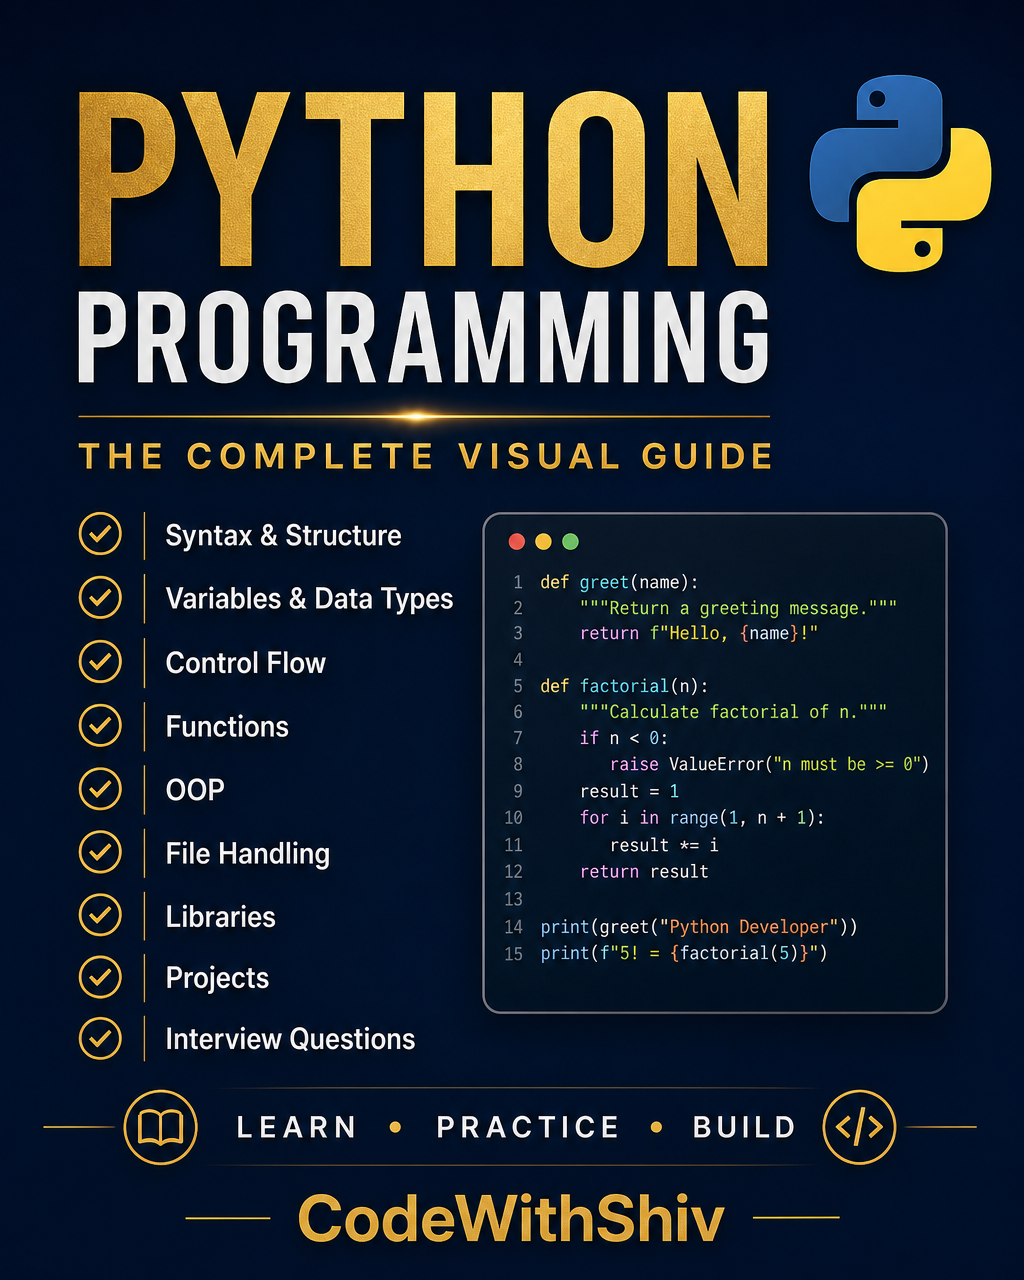Click the word LEARN in tagline
This screenshot has width=1024, height=1280.
pyautogui.click(x=296, y=1128)
